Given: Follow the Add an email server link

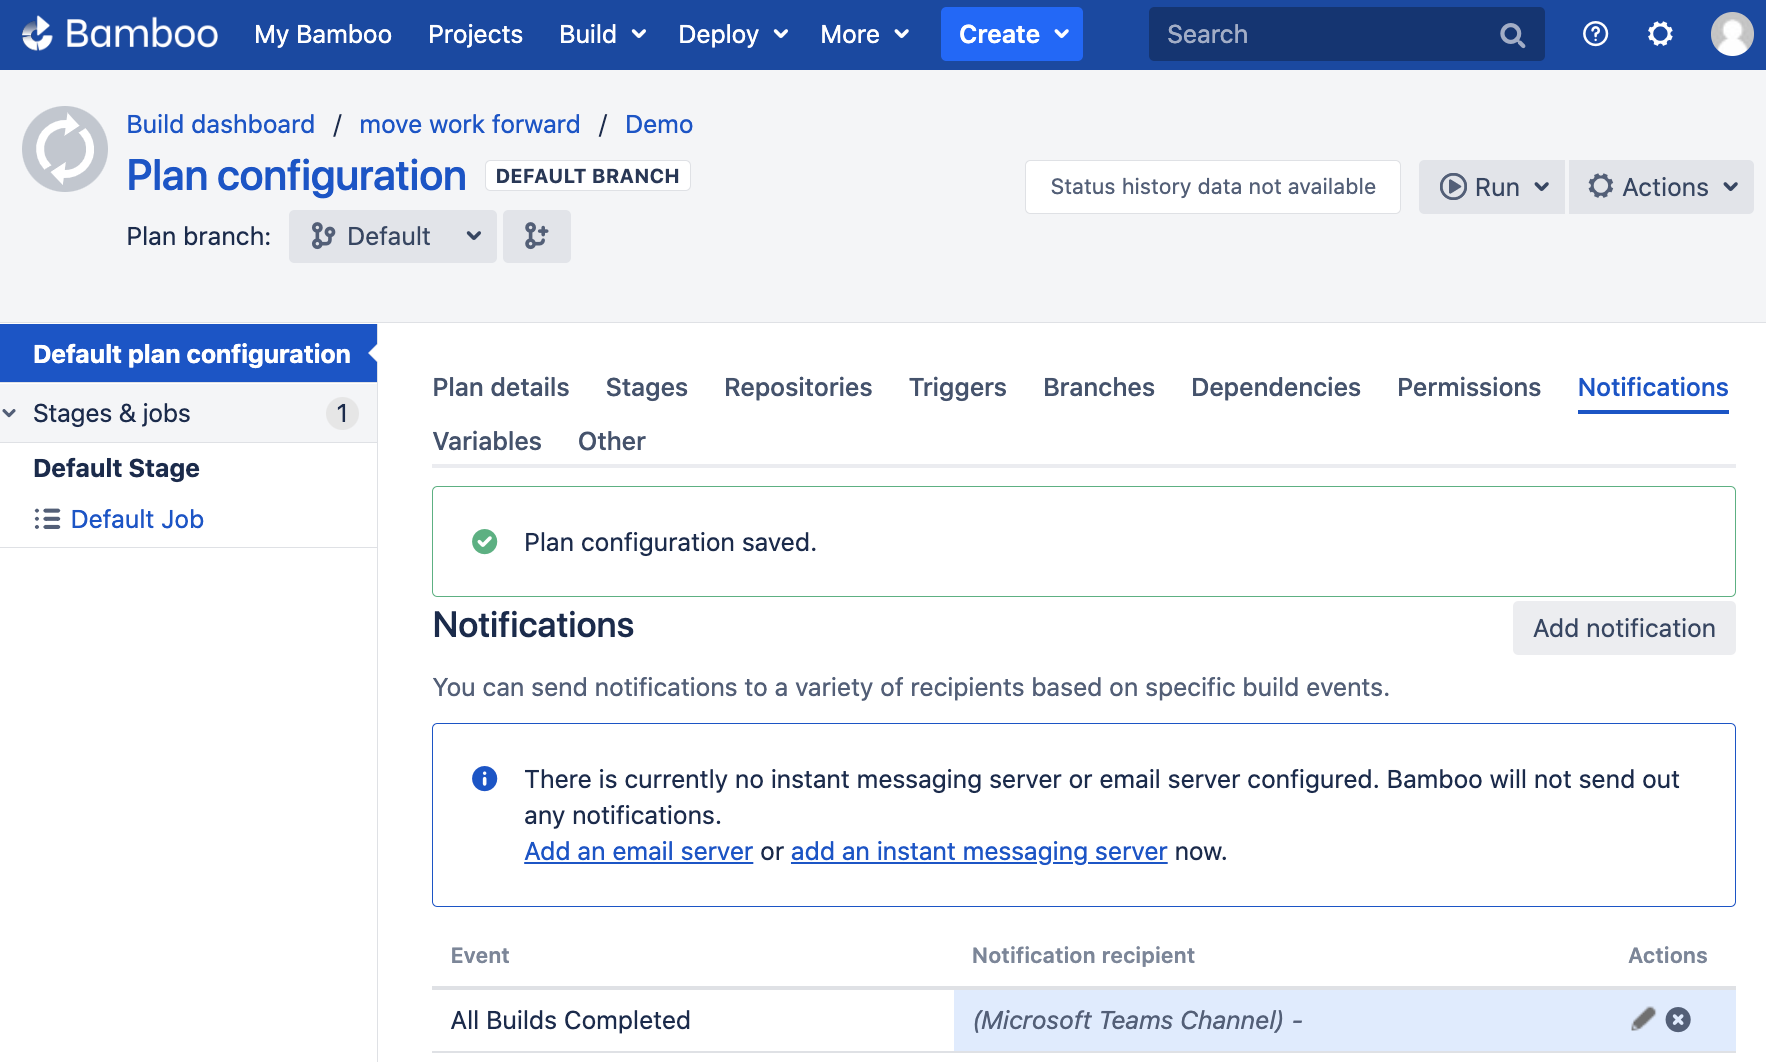Looking at the screenshot, I should point(638,851).
